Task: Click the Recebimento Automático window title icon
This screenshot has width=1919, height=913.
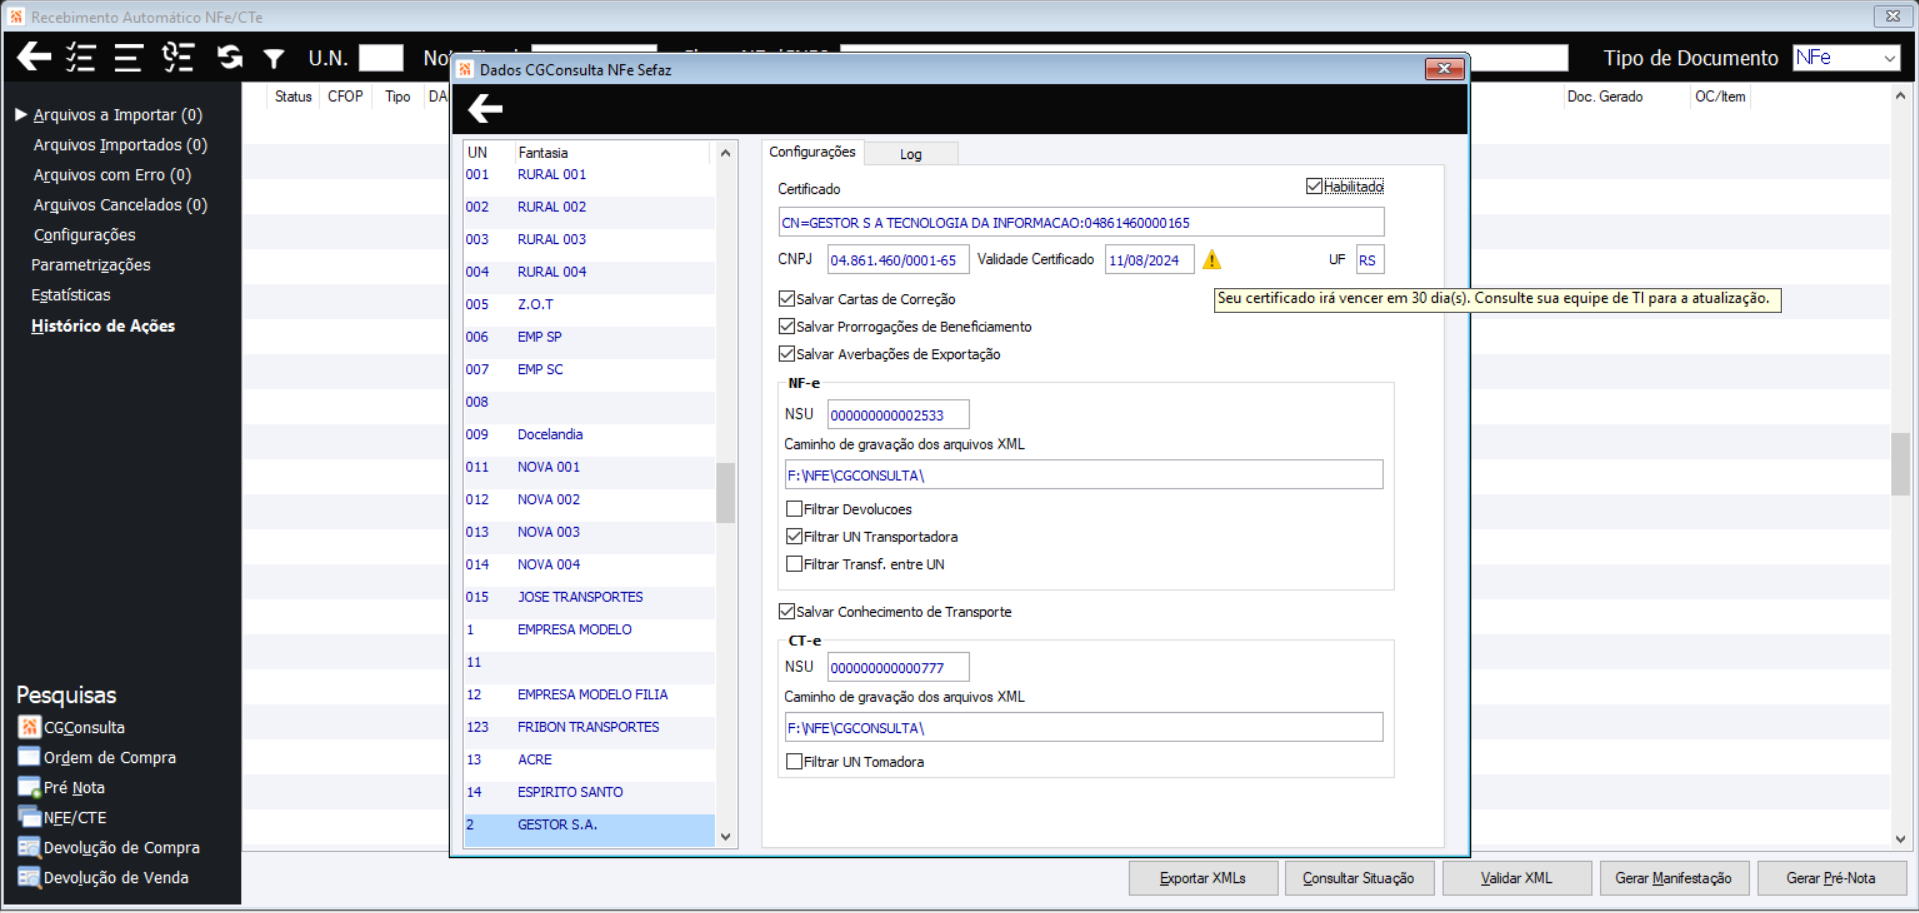Action: (x=16, y=17)
